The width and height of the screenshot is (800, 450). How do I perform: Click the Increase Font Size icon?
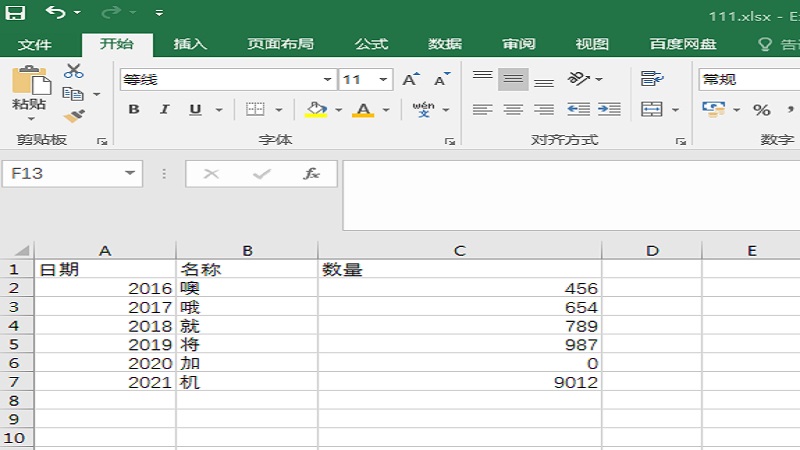click(410, 80)
